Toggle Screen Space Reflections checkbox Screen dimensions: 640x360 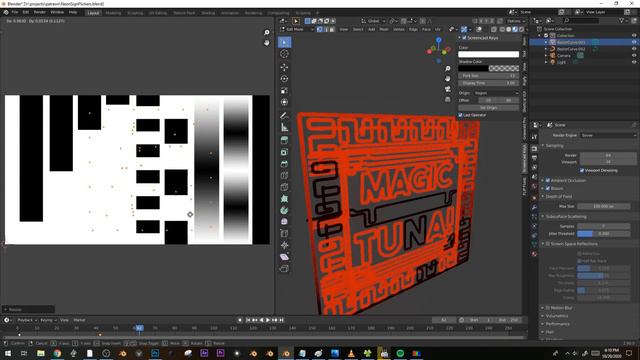point(548,244)
